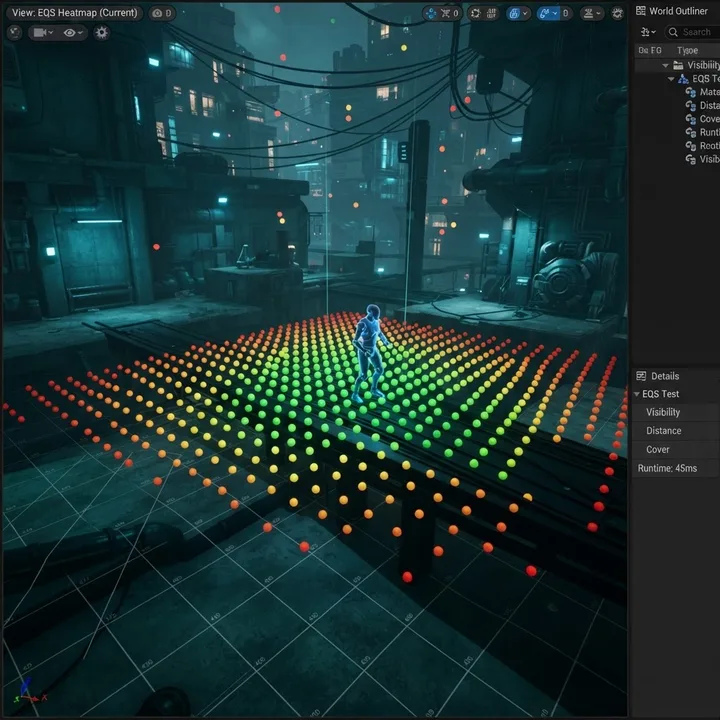The width and height of the screenshot is (720, 720).
Task: Click the component icon beside Visib...
Action: 691,159
